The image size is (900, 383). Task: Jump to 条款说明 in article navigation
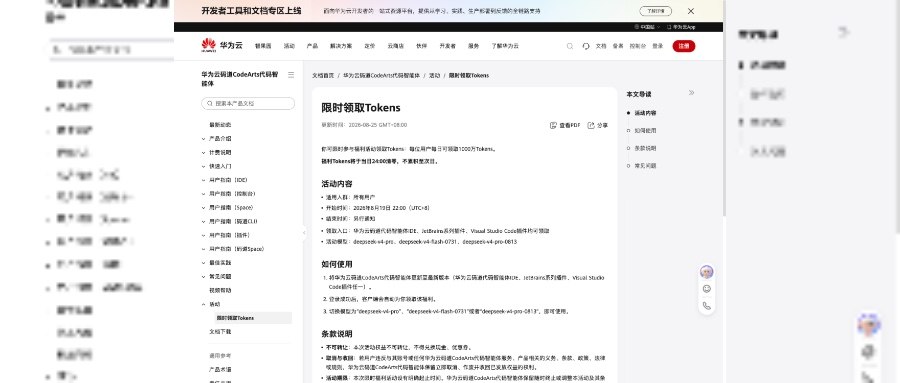(x=645, y=148)
